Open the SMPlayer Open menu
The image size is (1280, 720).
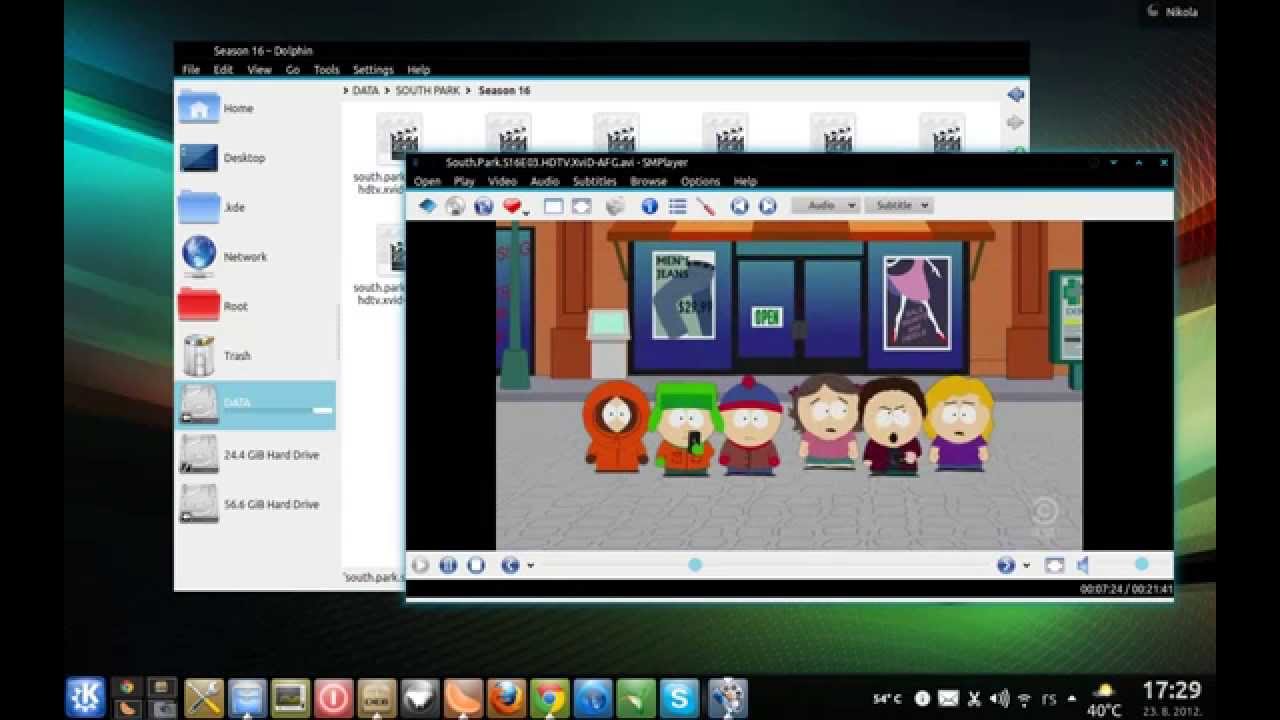click(x=427, y=181)
